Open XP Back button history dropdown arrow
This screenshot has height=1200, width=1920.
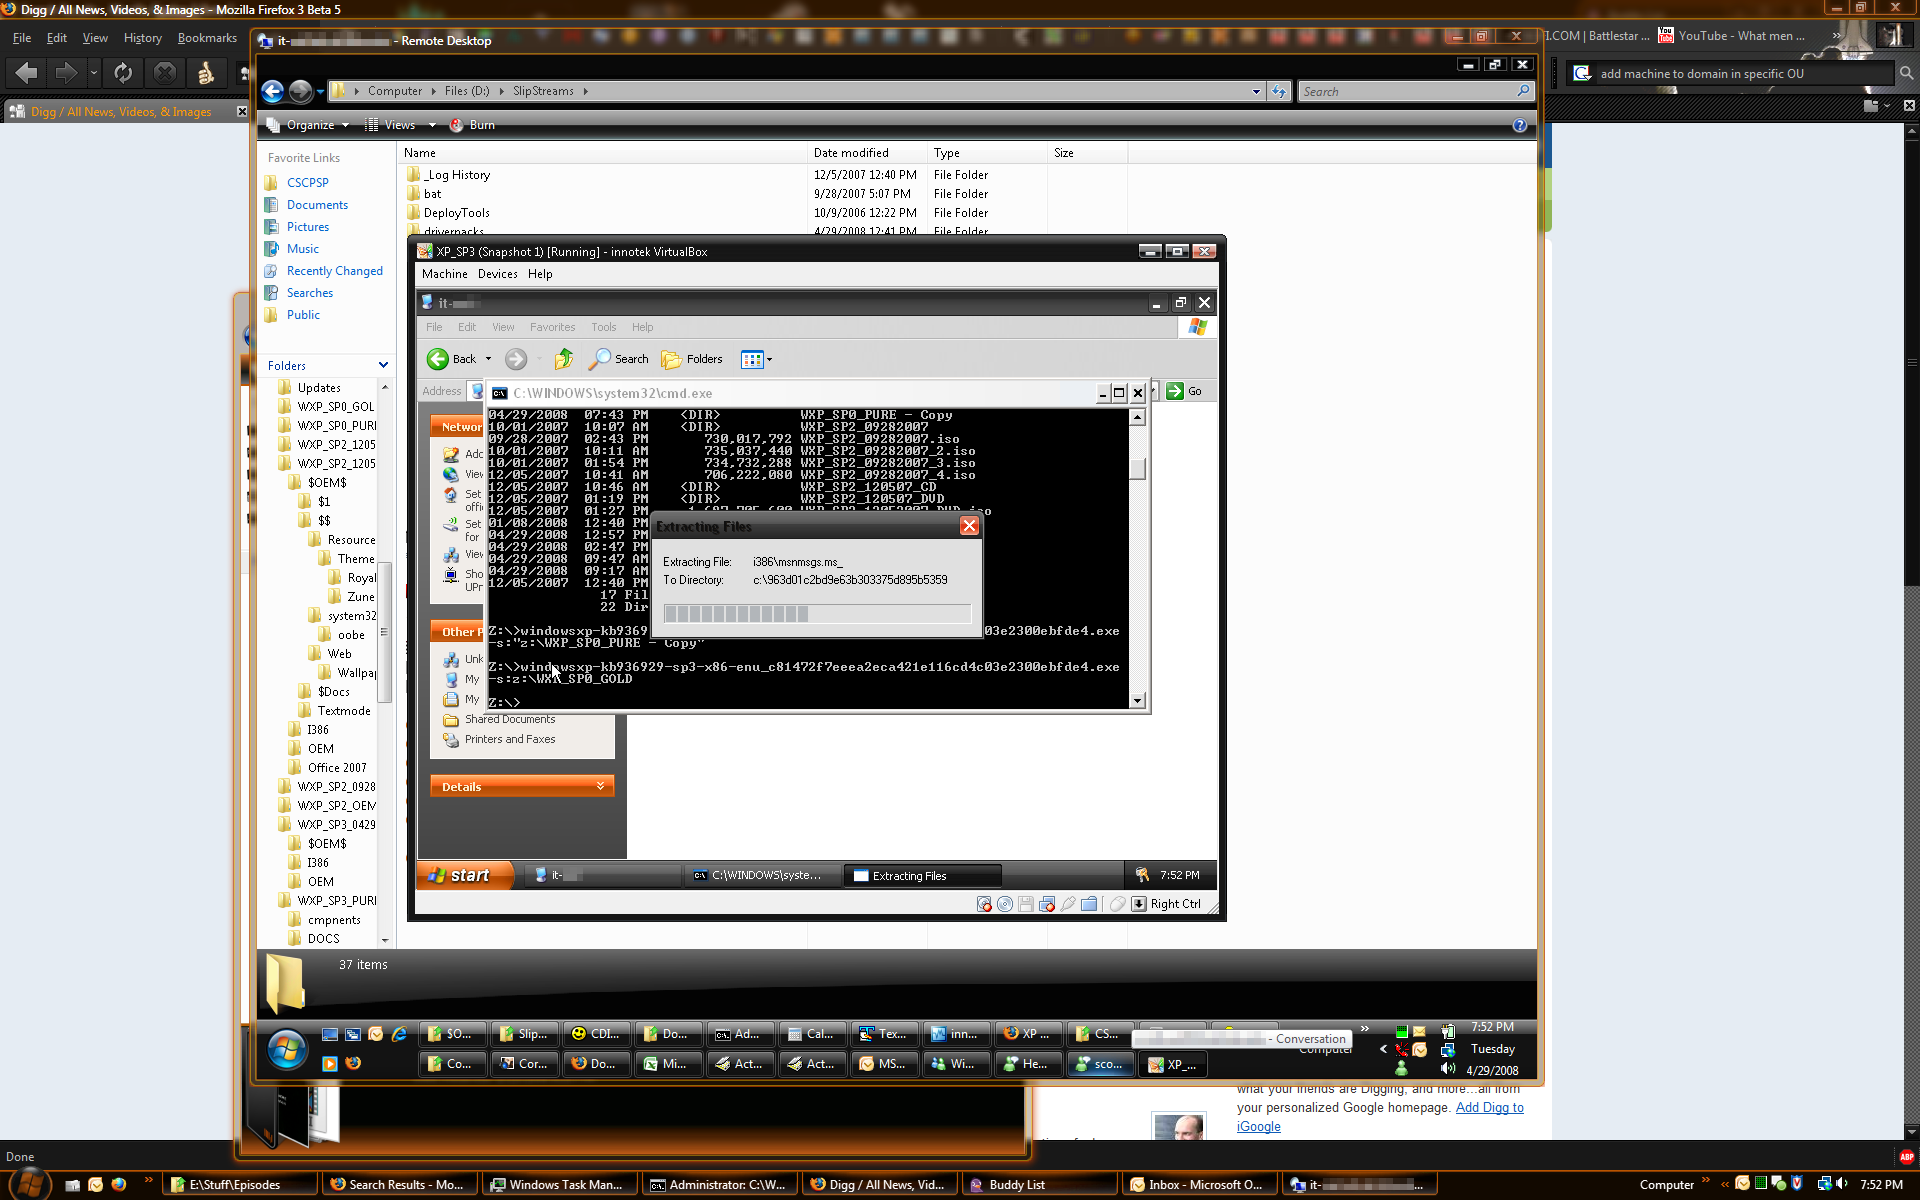click(488, 359)
